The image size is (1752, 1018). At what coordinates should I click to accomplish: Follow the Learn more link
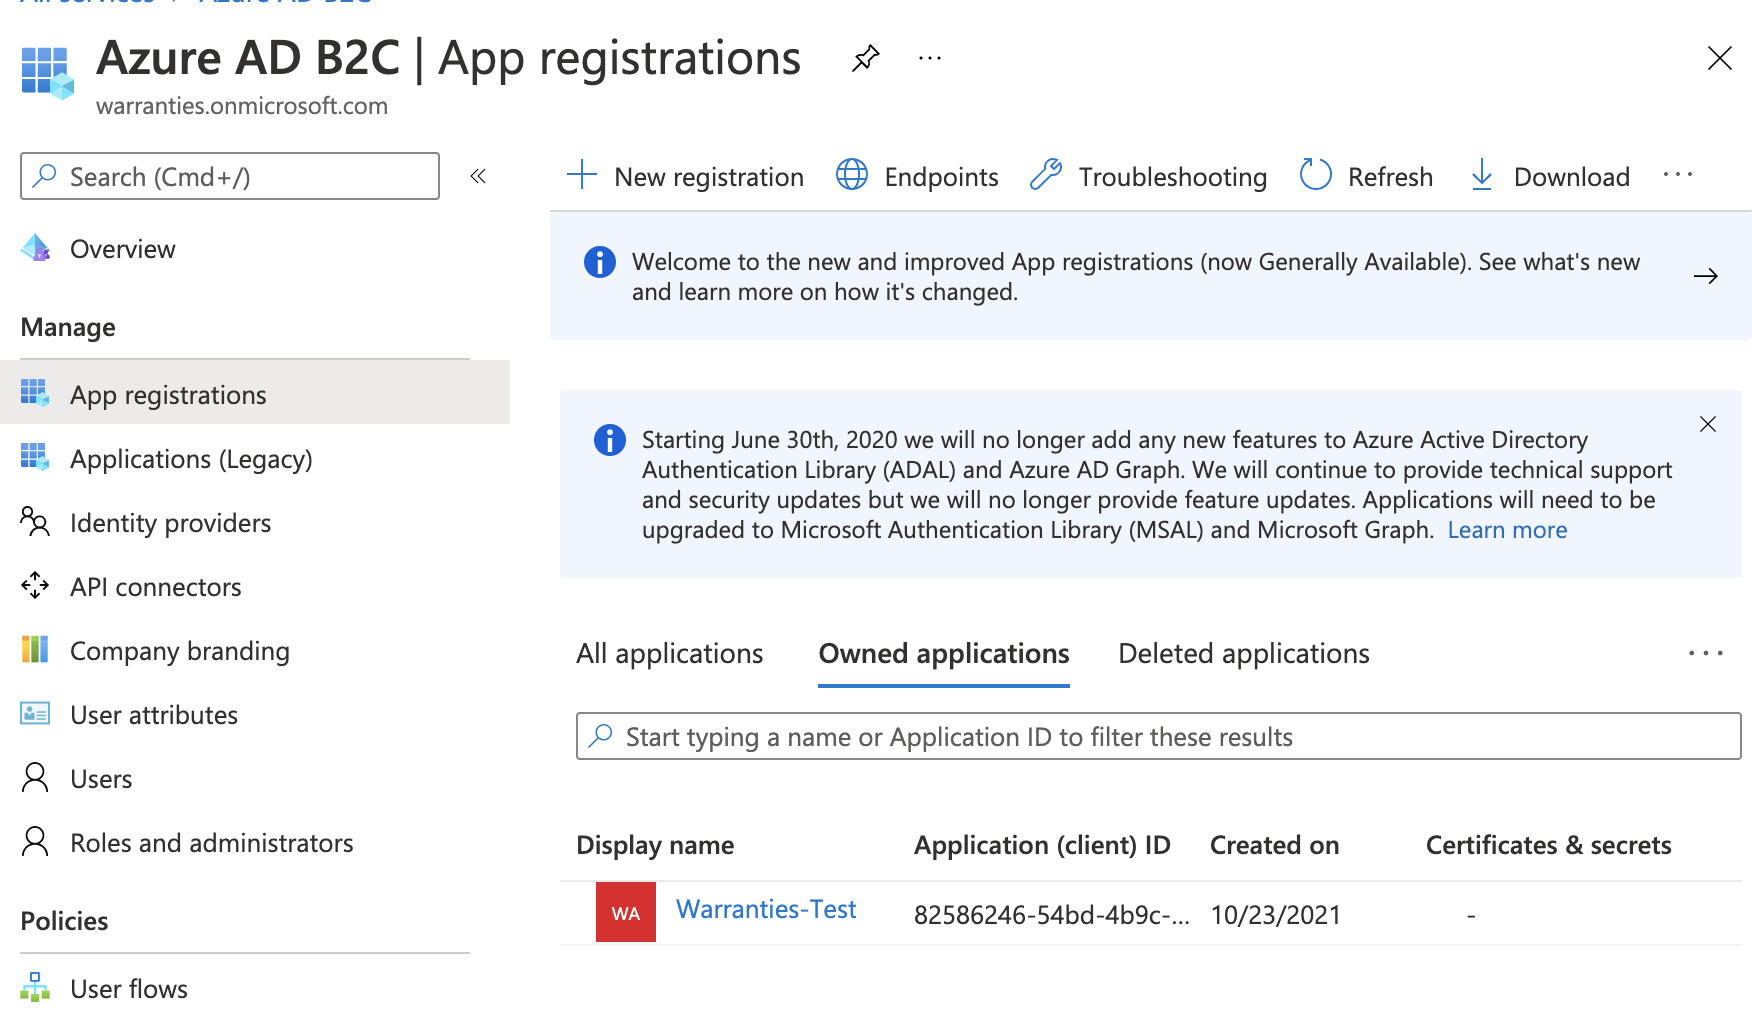click(x=1507, y=530)
